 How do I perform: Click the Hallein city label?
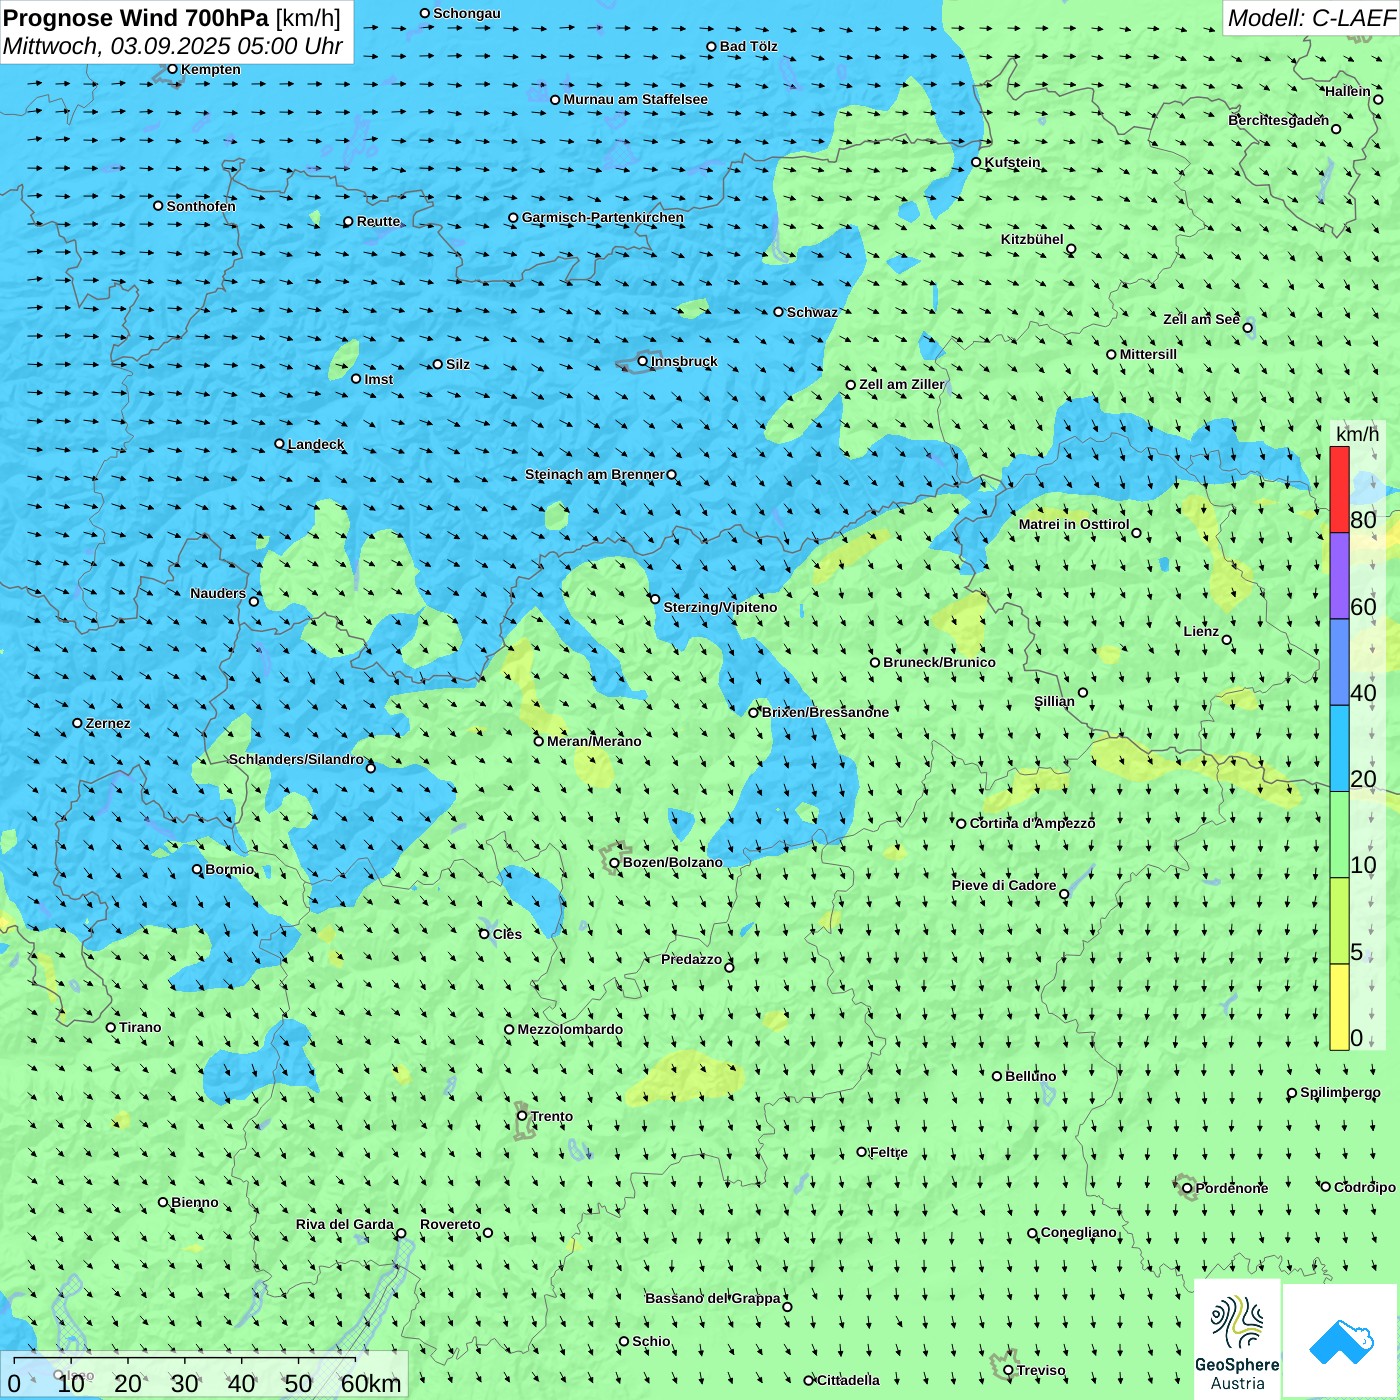(1348, 91)
